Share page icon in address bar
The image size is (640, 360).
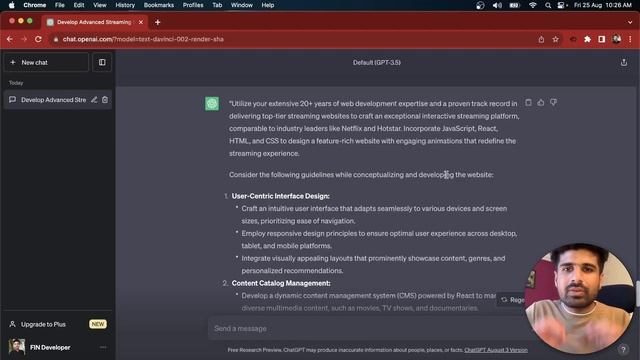pos(541,39)
